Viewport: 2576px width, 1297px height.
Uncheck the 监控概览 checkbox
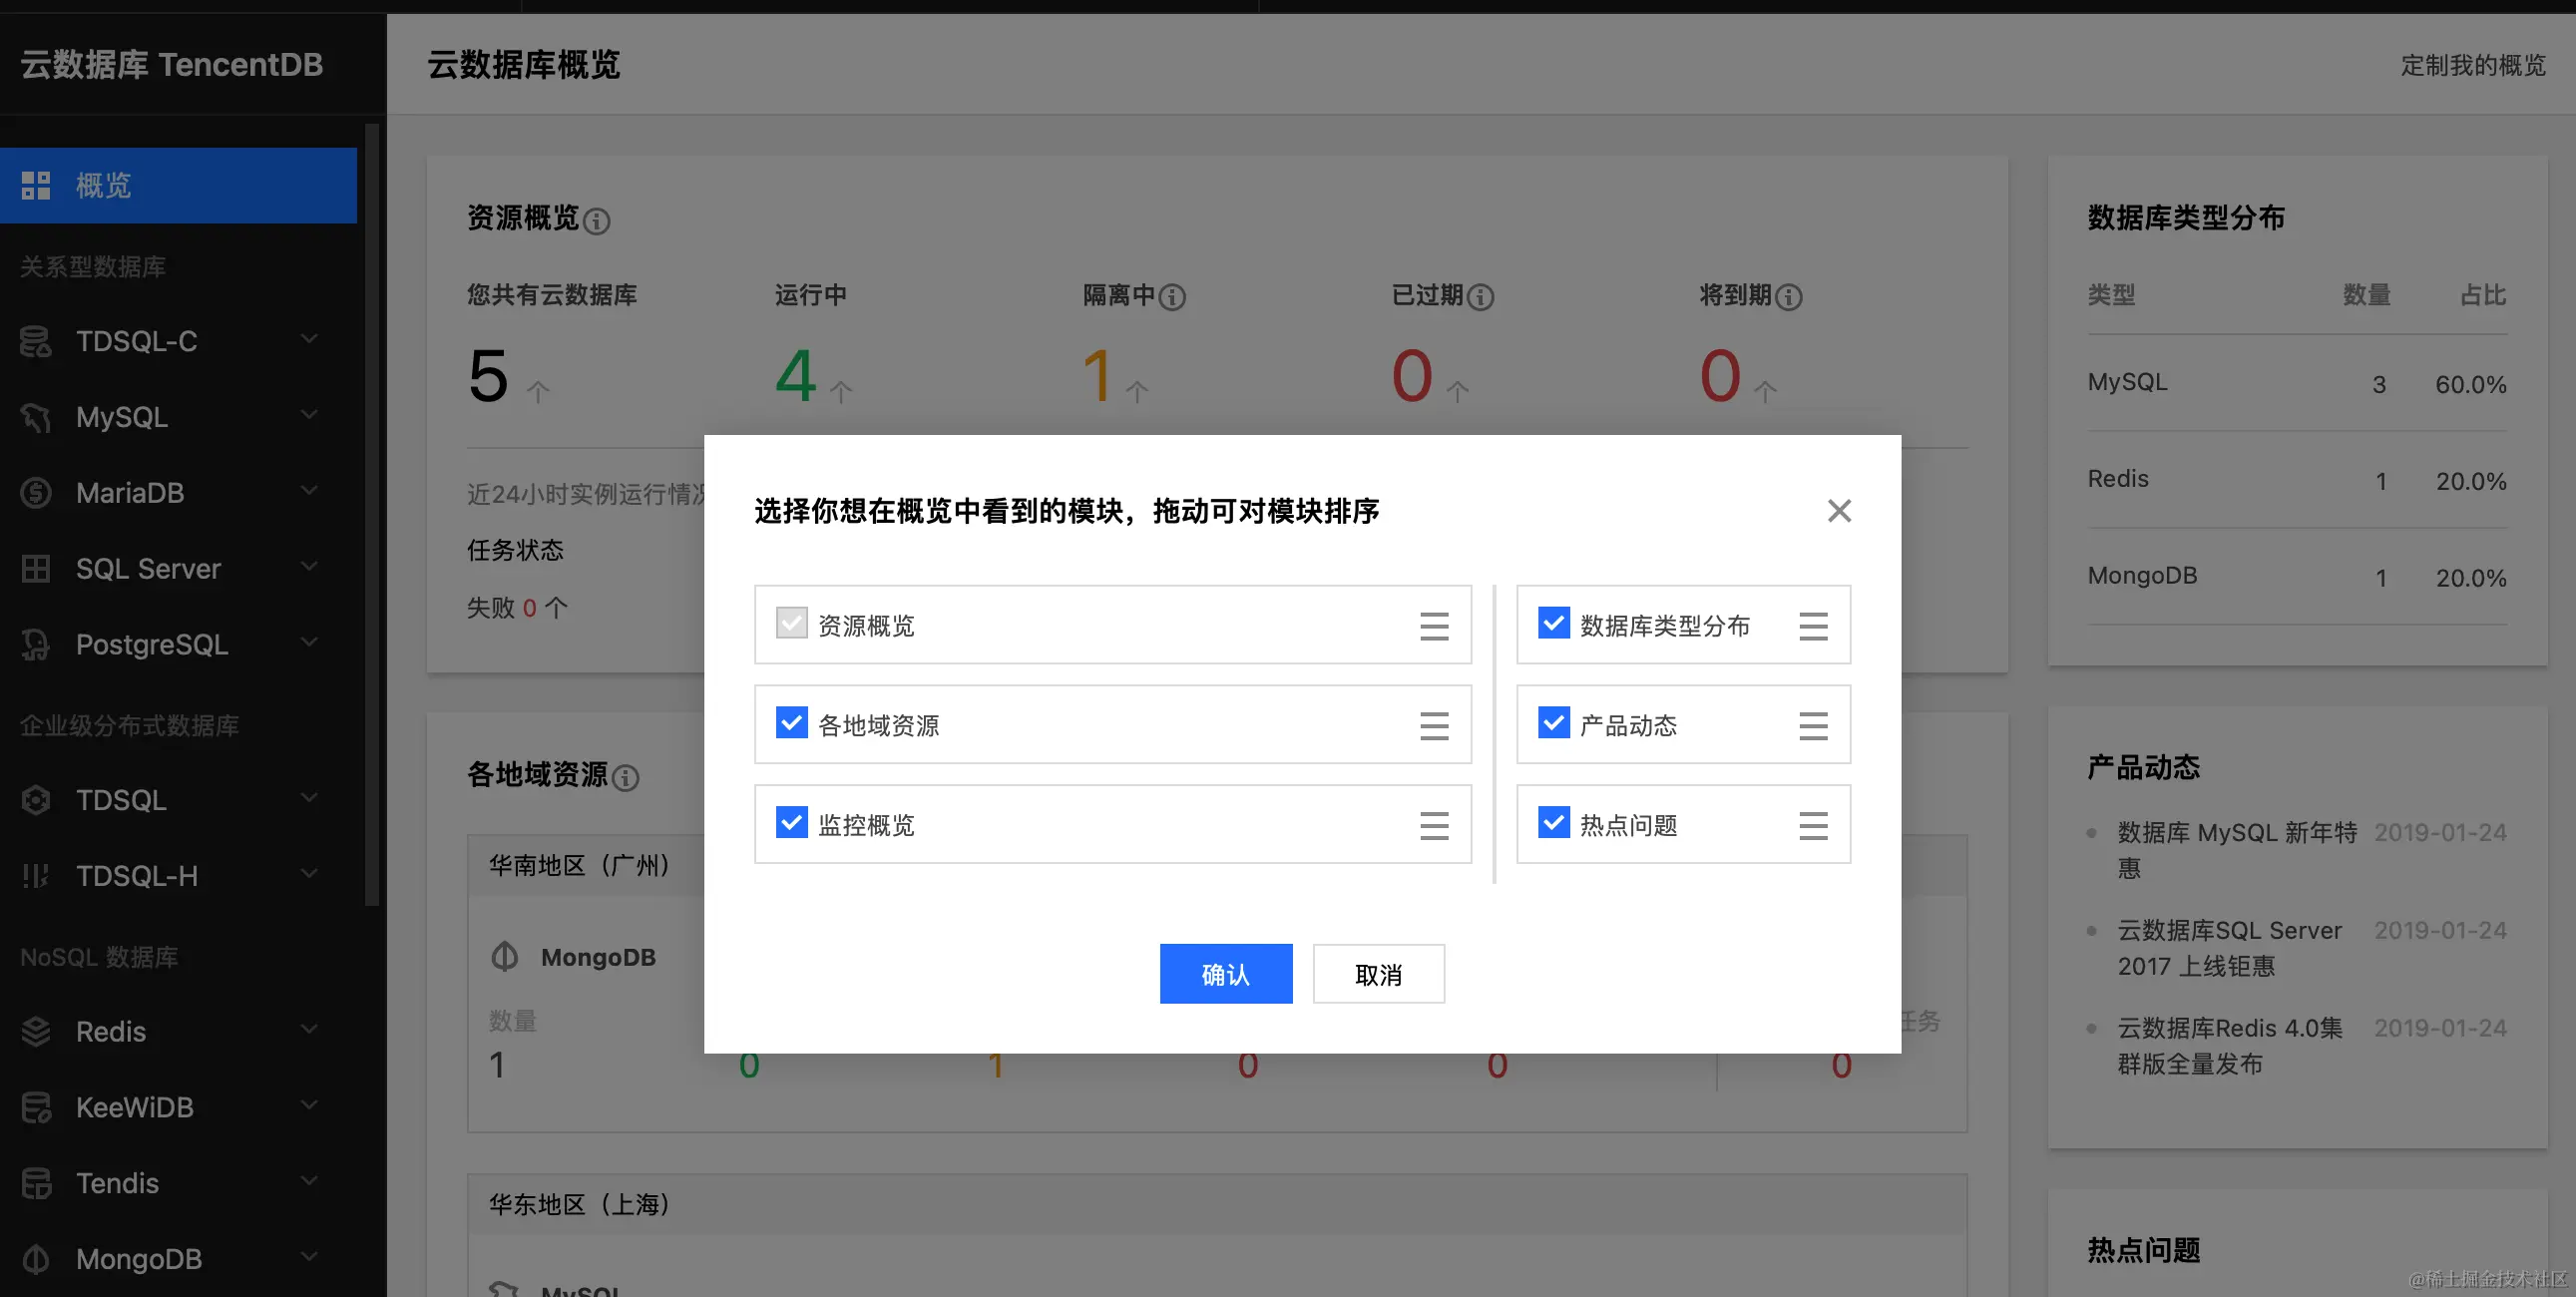tap(792, 822)
